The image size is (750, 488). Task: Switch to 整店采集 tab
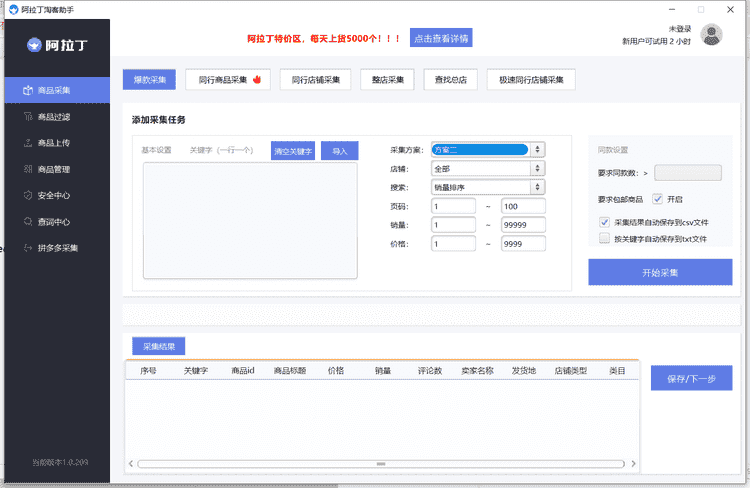pyautogui.click(x=387, y=79)
